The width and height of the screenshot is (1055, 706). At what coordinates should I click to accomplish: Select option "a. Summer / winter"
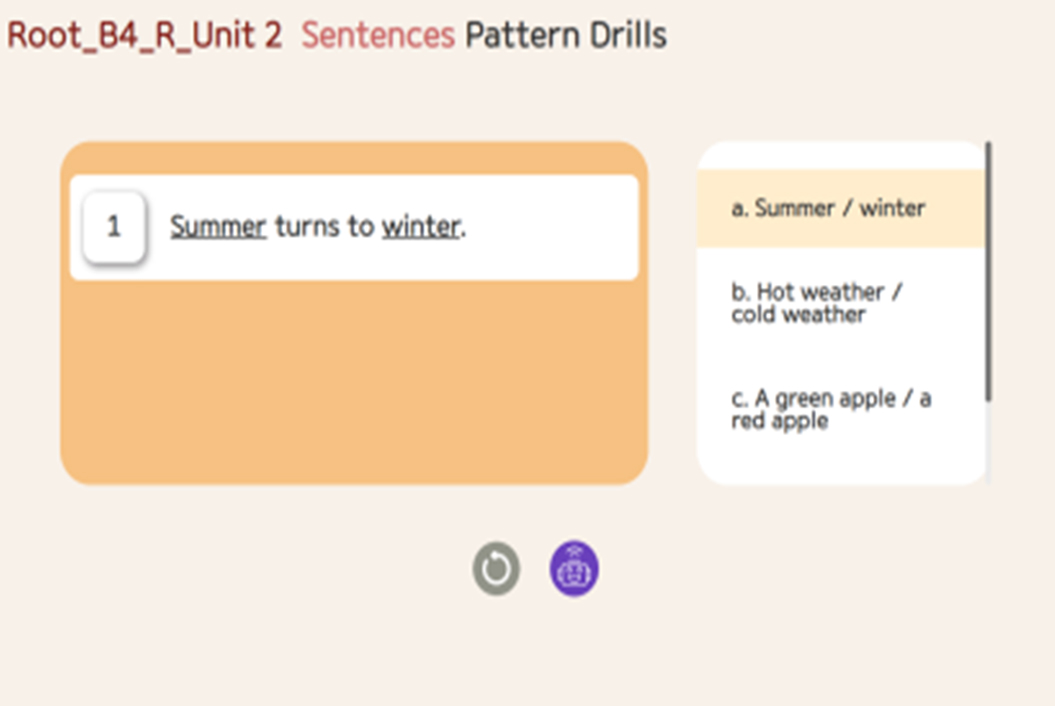828,208
